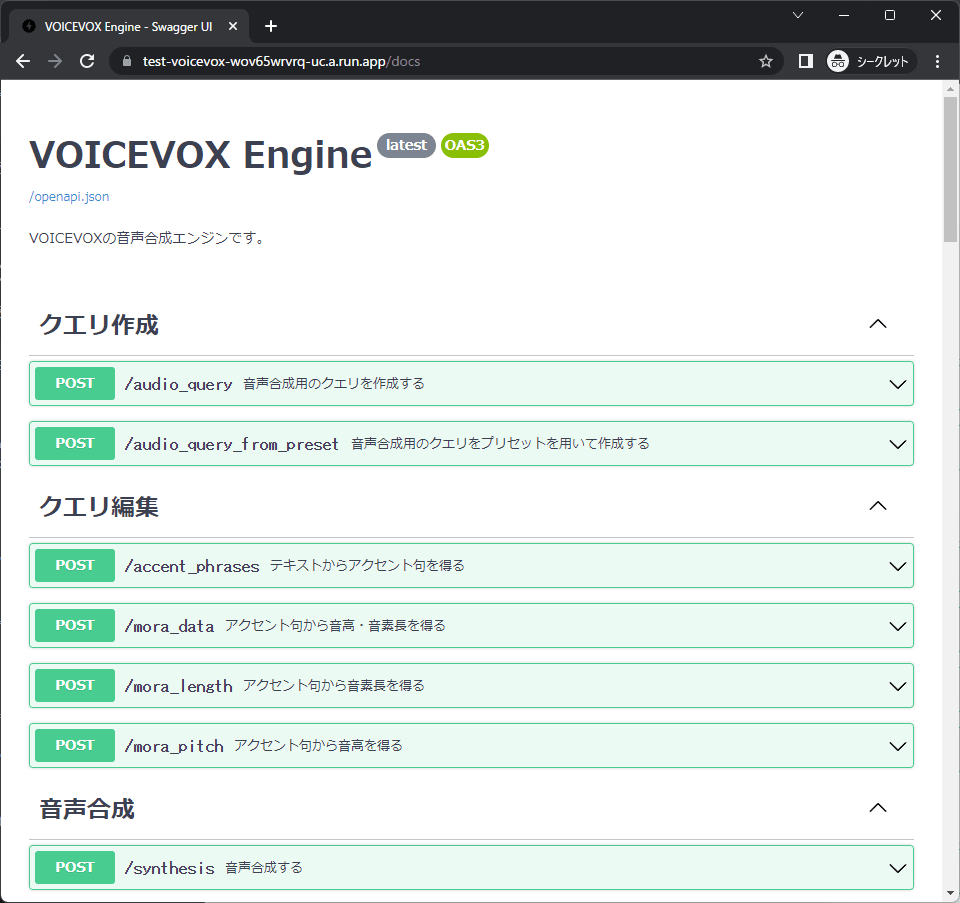This screenshot has width=960, height=903.
Task: Minimize the browser window
Action: (x=844, y=15)
